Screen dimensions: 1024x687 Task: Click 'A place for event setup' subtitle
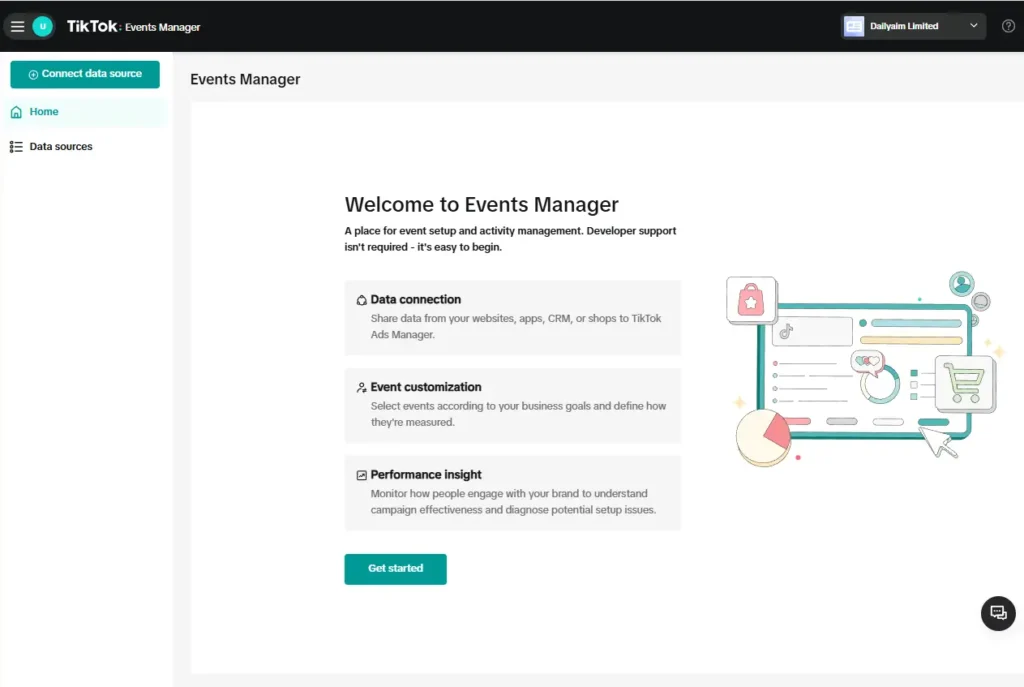510,239
